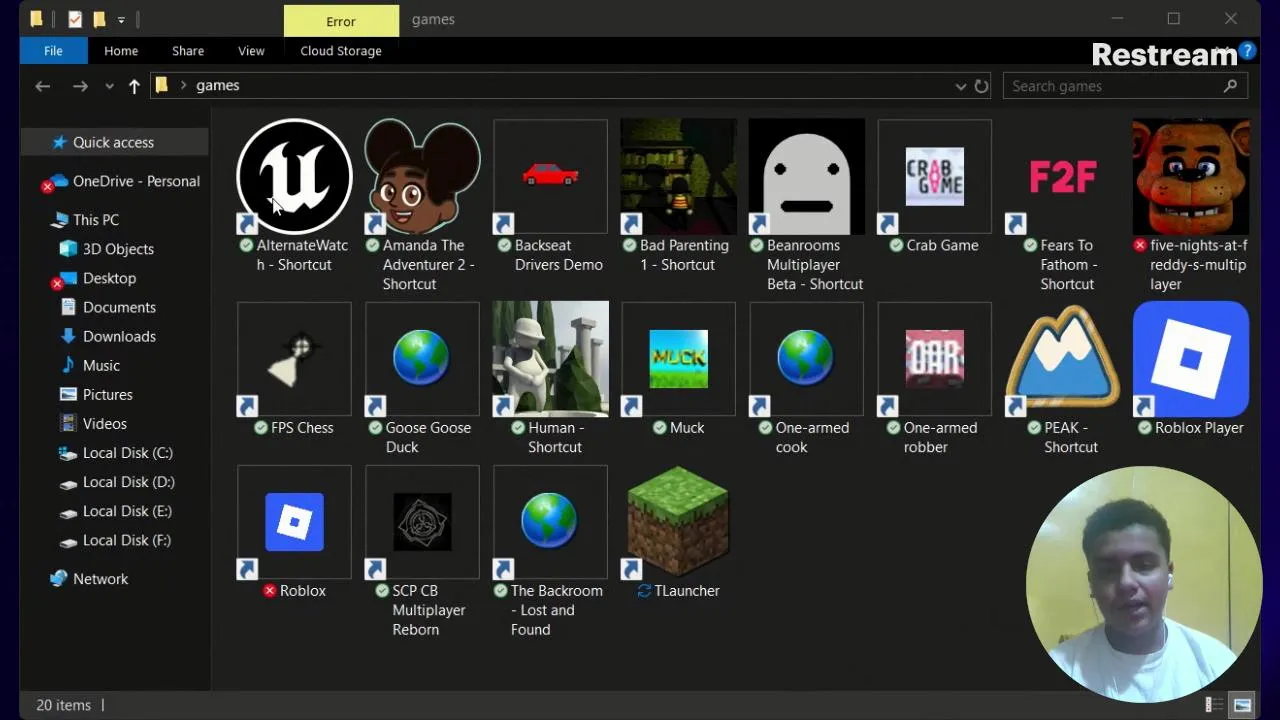Click the games address bar path
Screen dimensions: 1280x720
click(x=217, y=86)
